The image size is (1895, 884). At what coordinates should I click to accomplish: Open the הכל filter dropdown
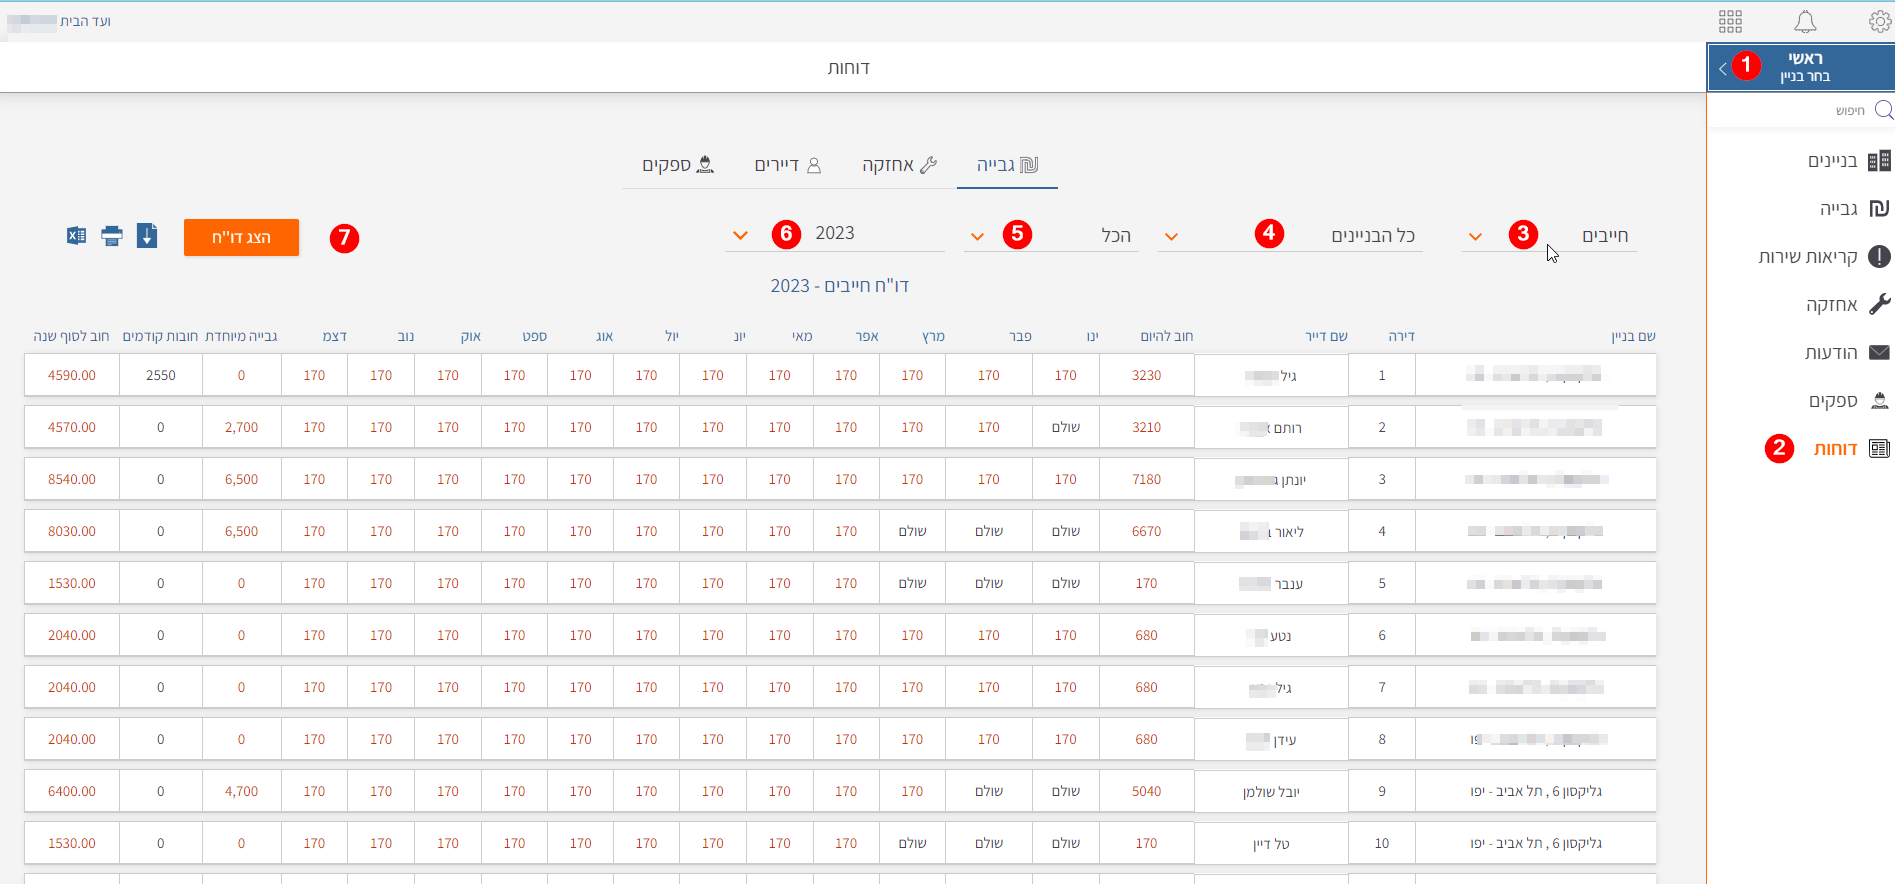(977, 237)
